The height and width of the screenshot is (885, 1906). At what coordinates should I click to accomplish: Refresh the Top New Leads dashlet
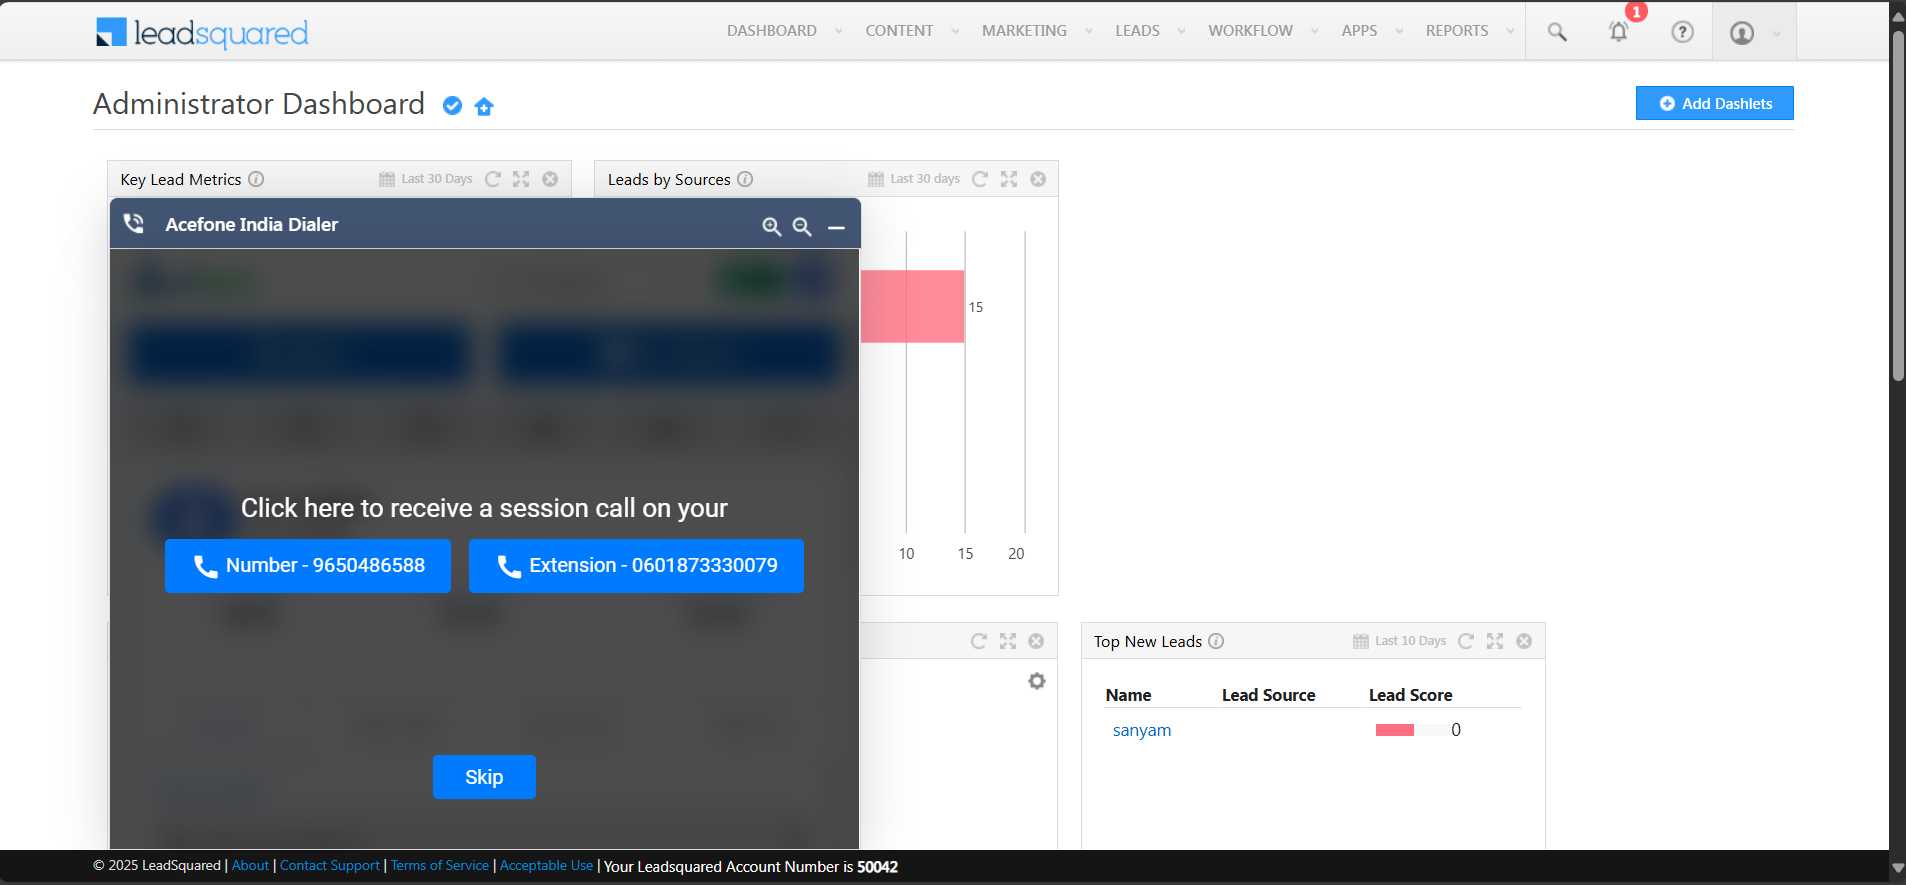[1466, 641]
